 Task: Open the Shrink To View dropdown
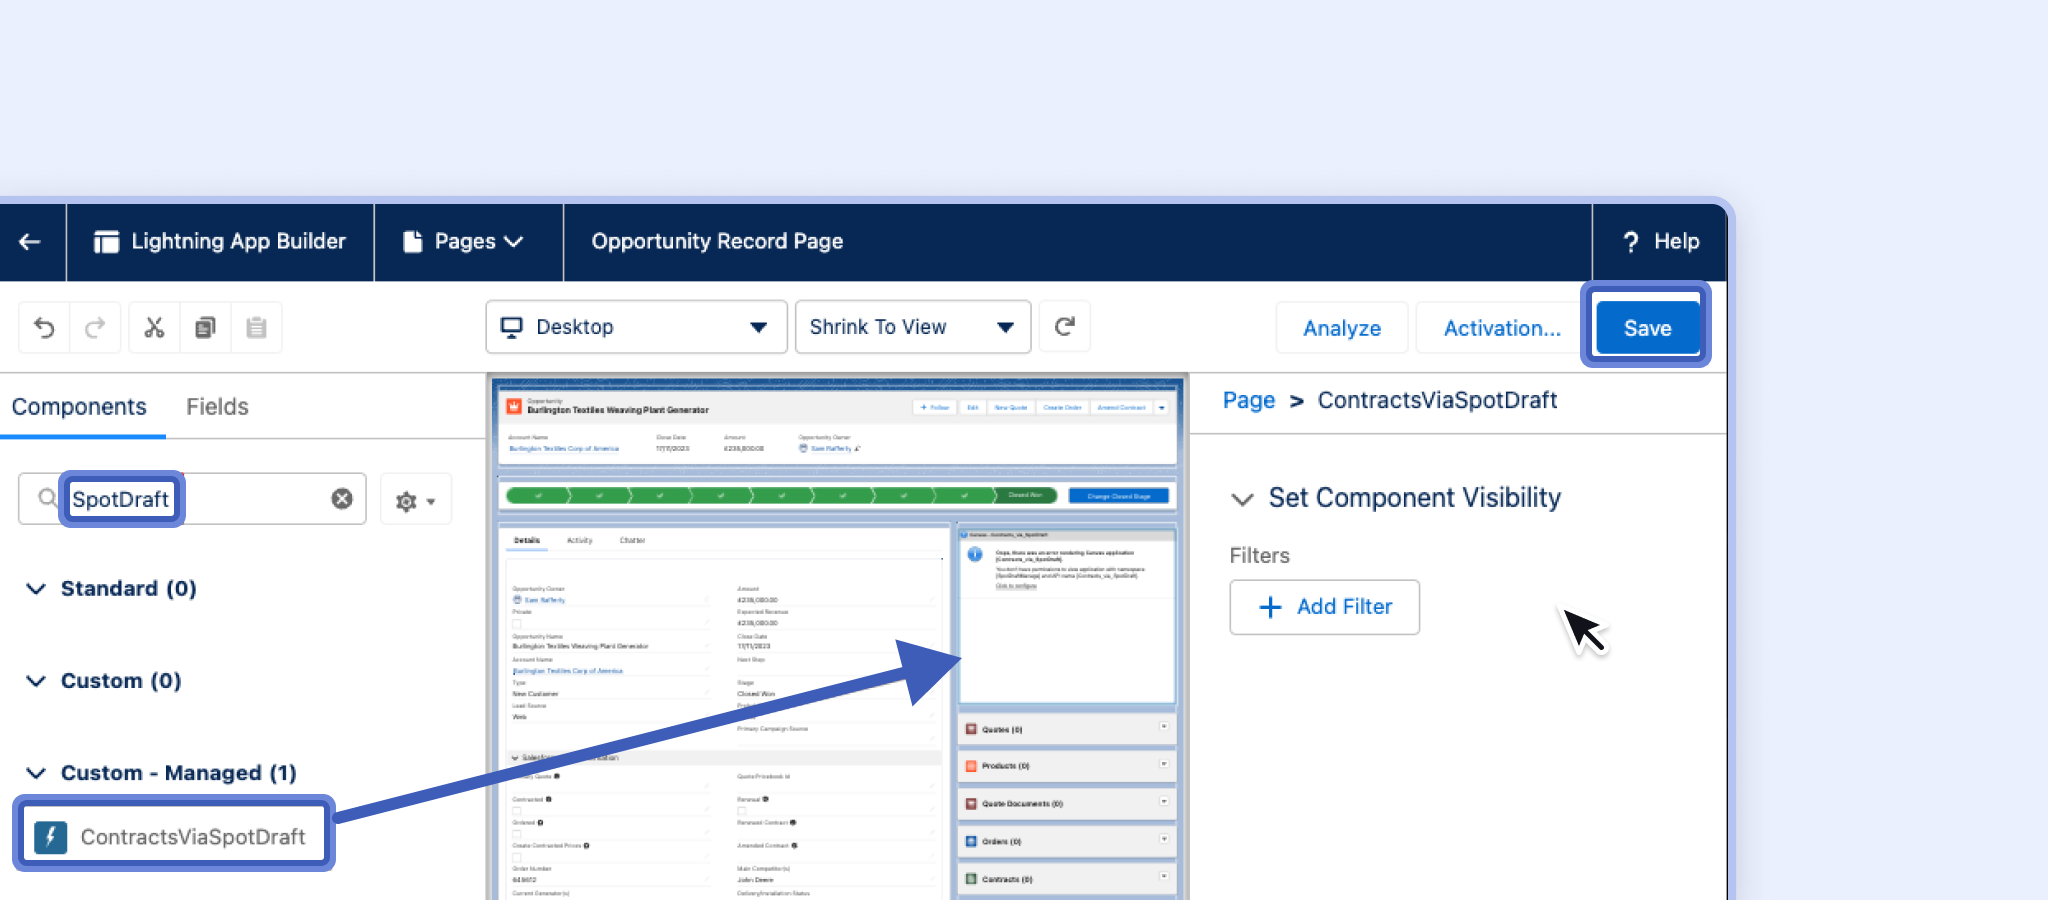point(913,327)
